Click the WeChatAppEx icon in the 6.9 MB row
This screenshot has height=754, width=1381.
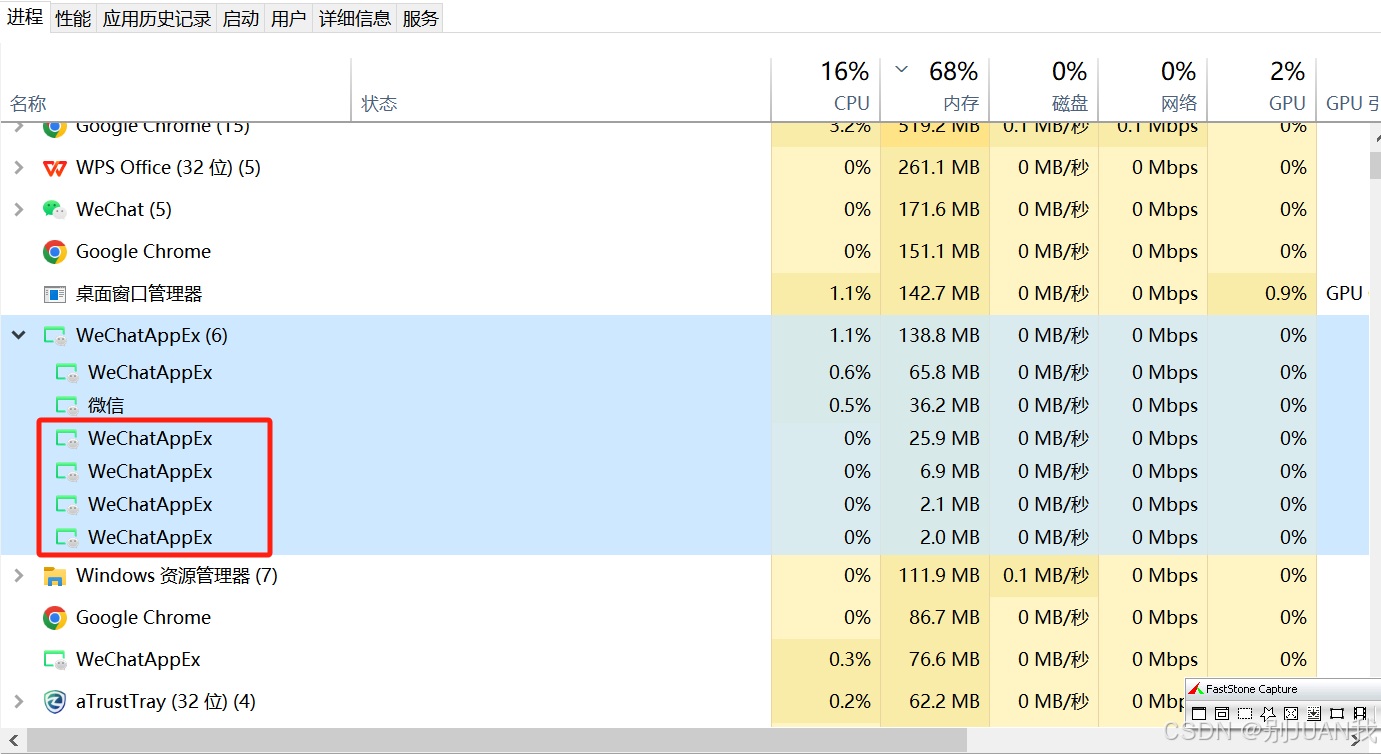coord(67,472)
